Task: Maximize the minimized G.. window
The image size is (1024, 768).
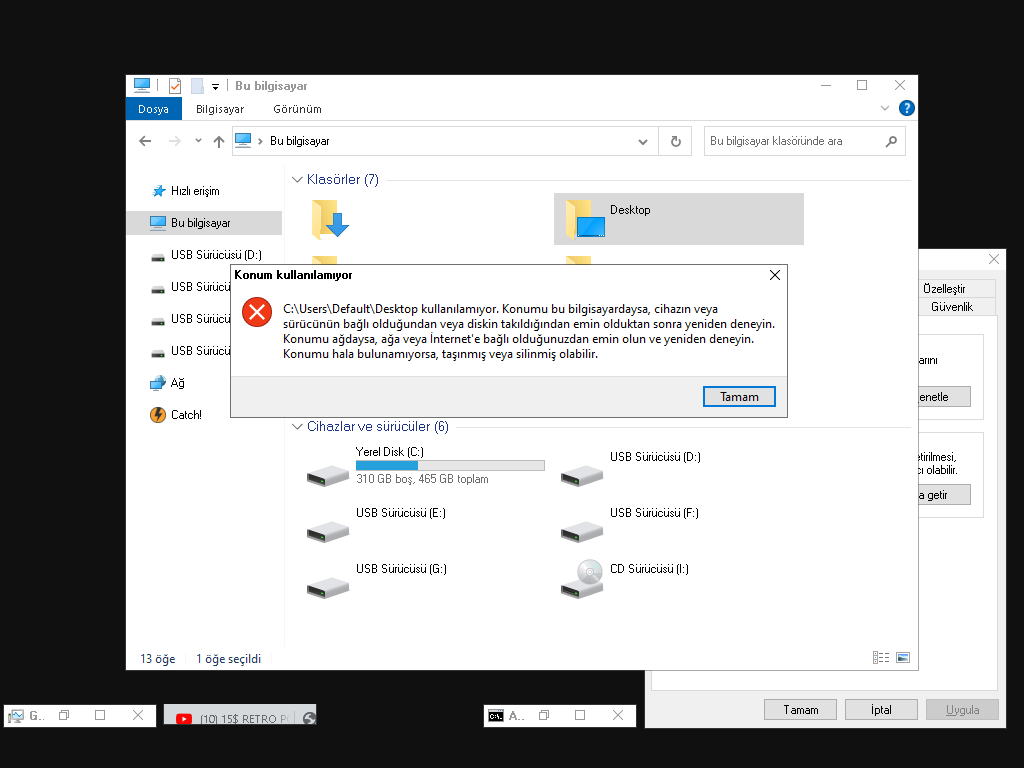Action: [100, 715]
